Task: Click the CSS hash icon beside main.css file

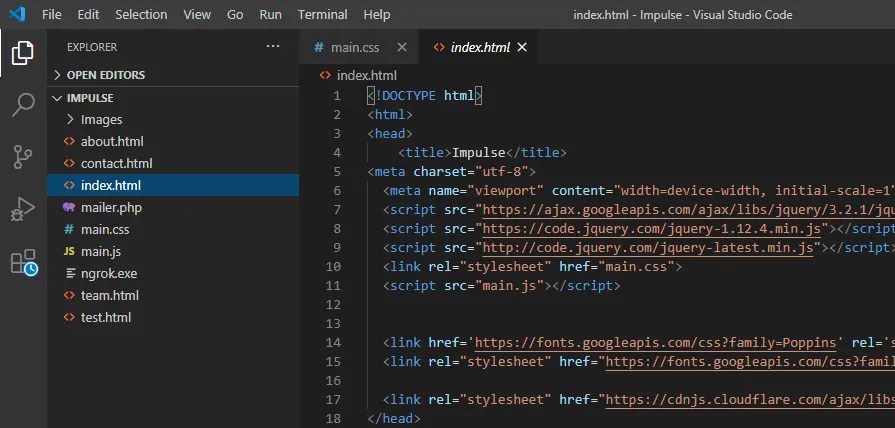Action: pos(69,229)
